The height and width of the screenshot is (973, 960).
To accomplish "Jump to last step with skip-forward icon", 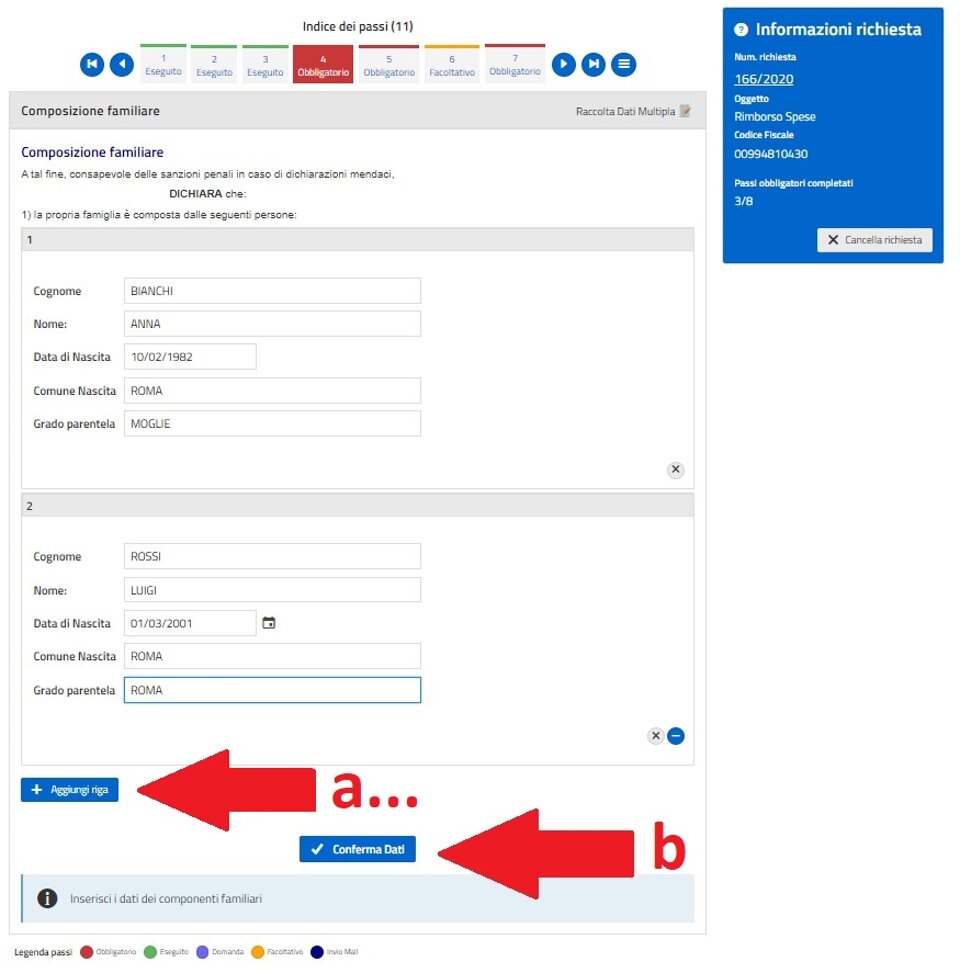I will 594,65.
